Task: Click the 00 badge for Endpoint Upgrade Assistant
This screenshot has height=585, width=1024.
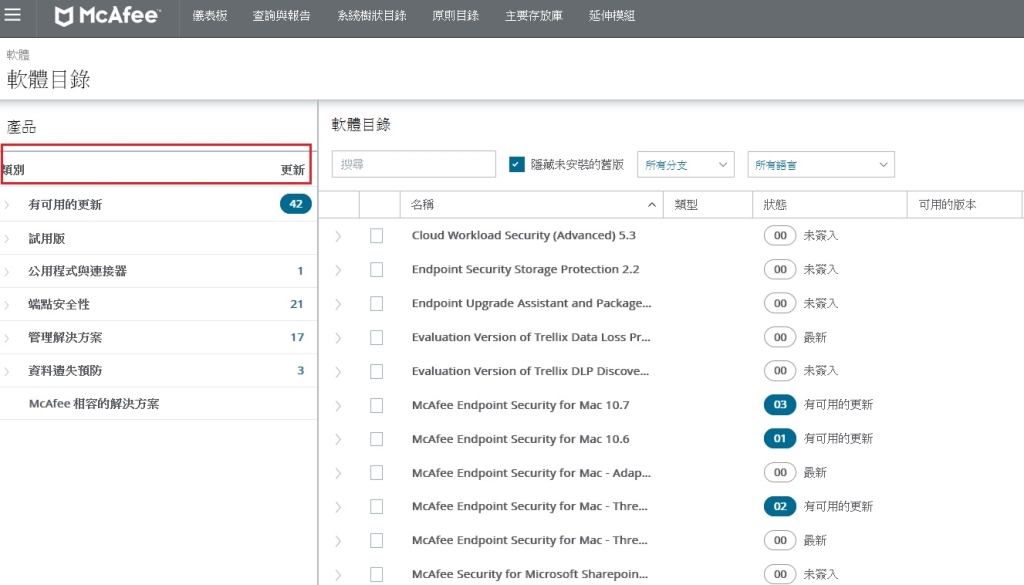Action: [x=780, y=304]
